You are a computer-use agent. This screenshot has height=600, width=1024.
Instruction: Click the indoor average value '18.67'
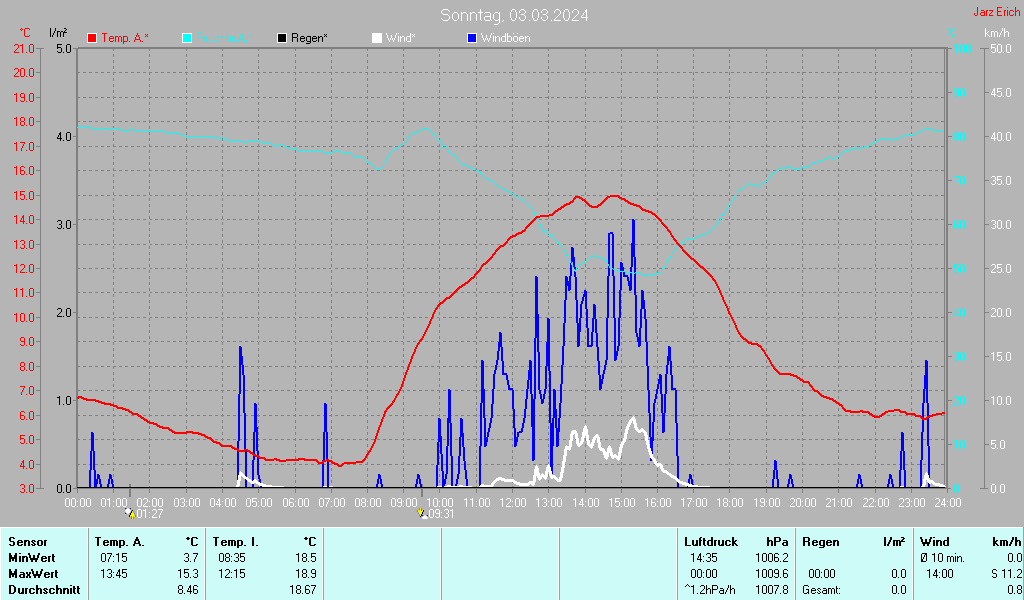303,590
